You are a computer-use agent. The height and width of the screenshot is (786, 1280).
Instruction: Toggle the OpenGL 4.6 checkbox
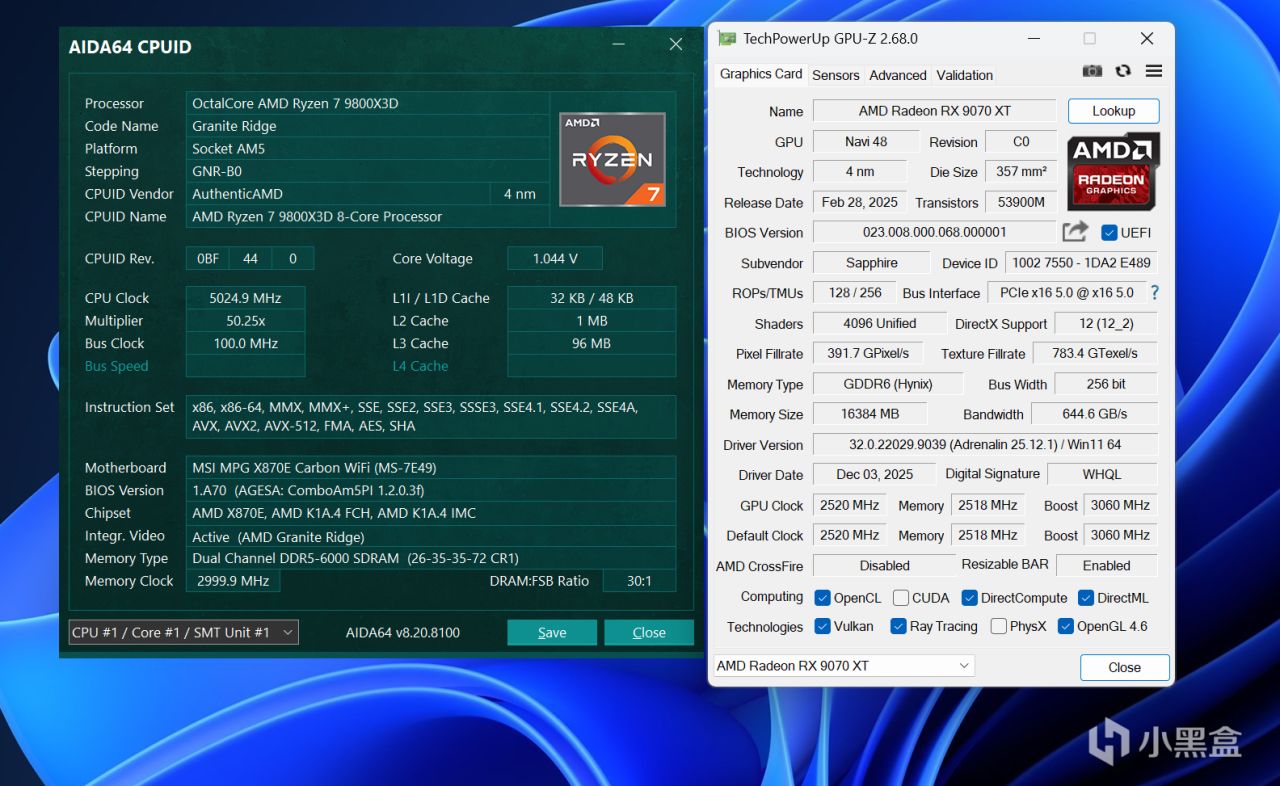click(x=1066, y=626)
